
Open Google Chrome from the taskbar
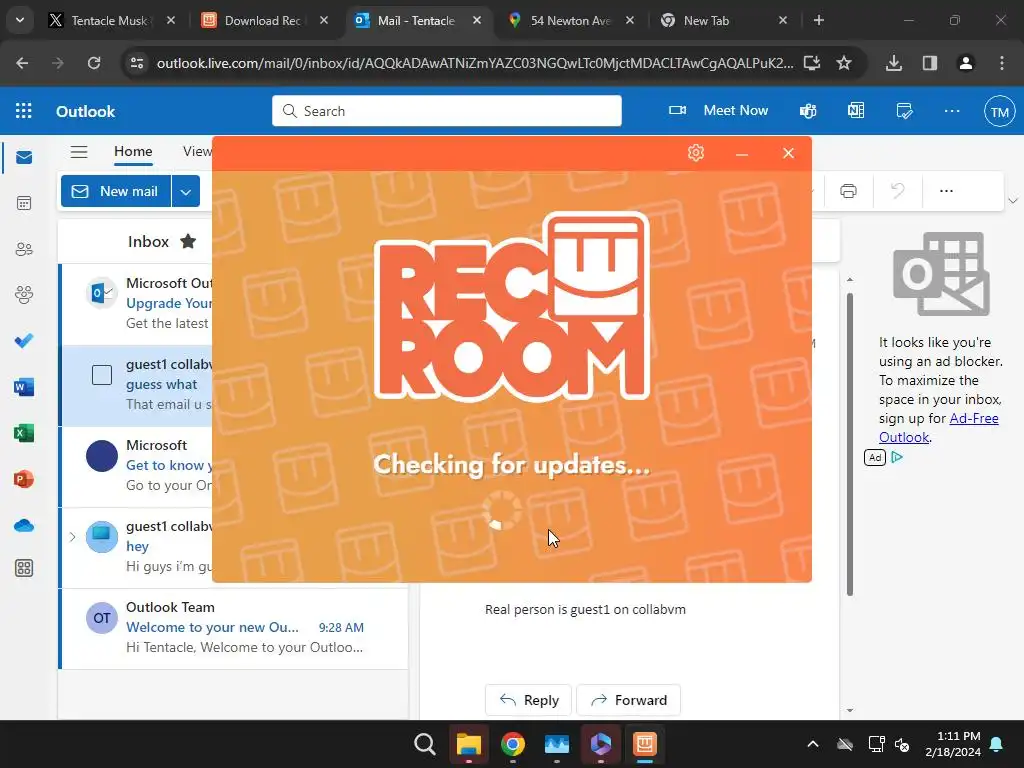click(513, 744)
